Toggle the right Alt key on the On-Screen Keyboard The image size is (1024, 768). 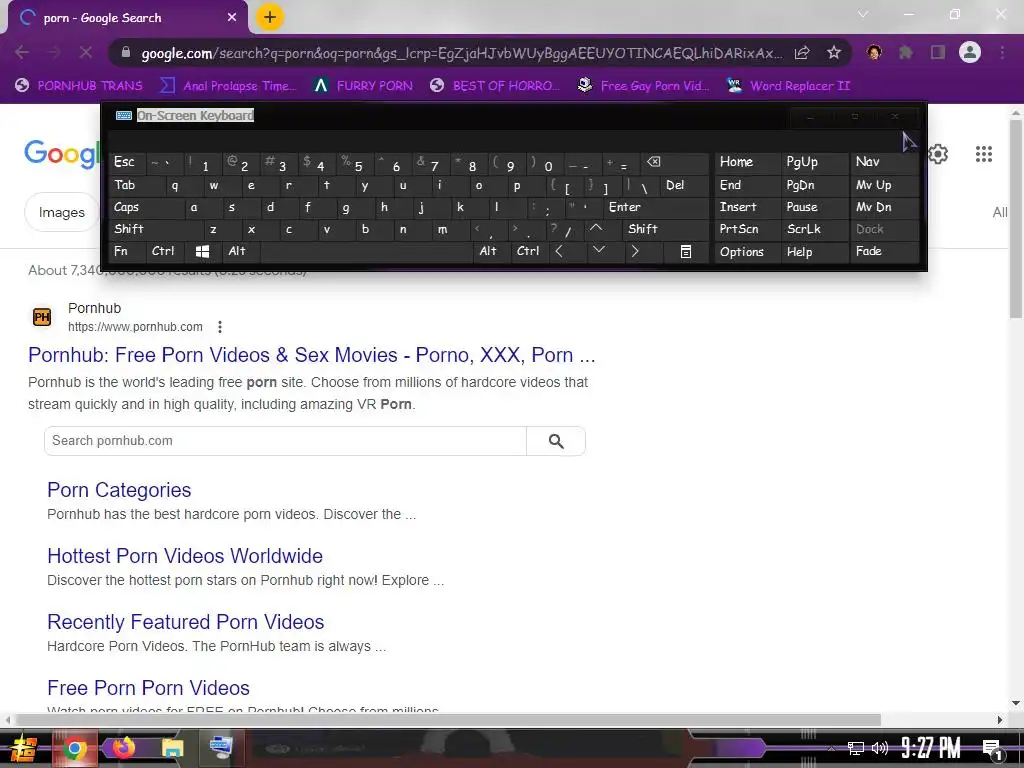point(492,251)
